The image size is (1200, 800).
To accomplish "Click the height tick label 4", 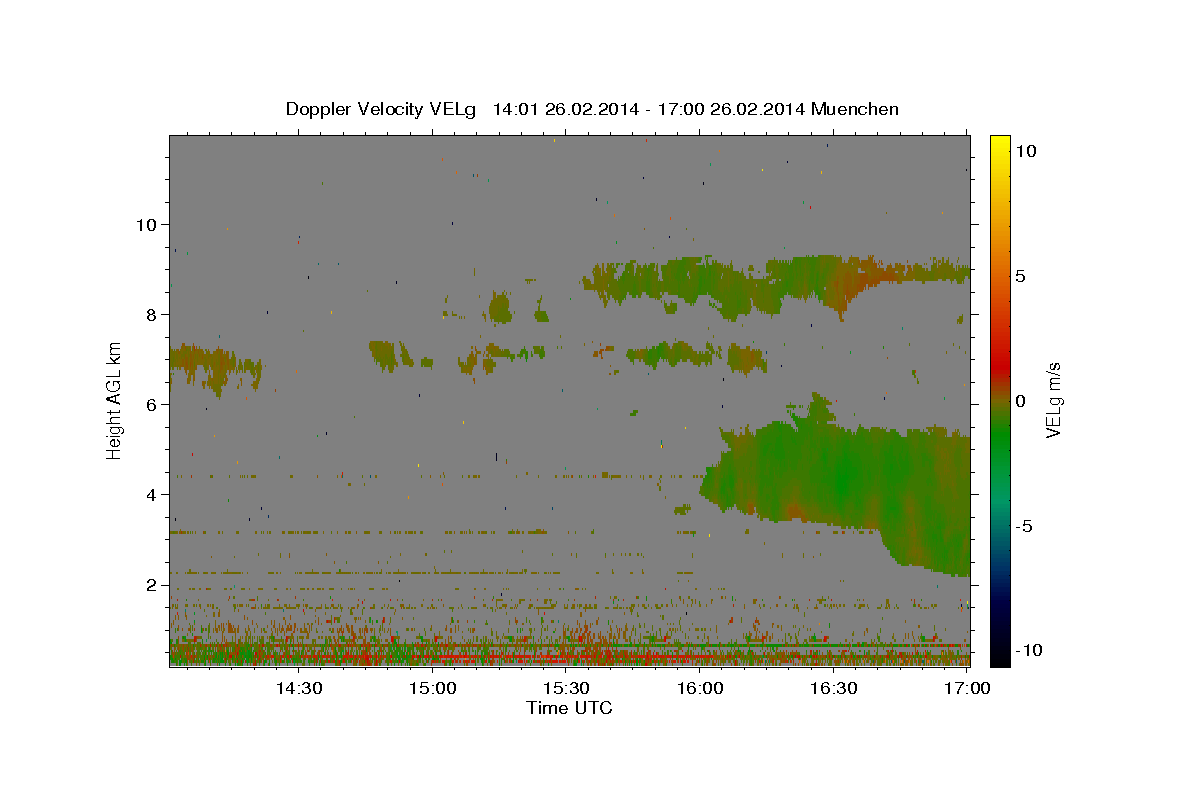I will tap(150, 494).
